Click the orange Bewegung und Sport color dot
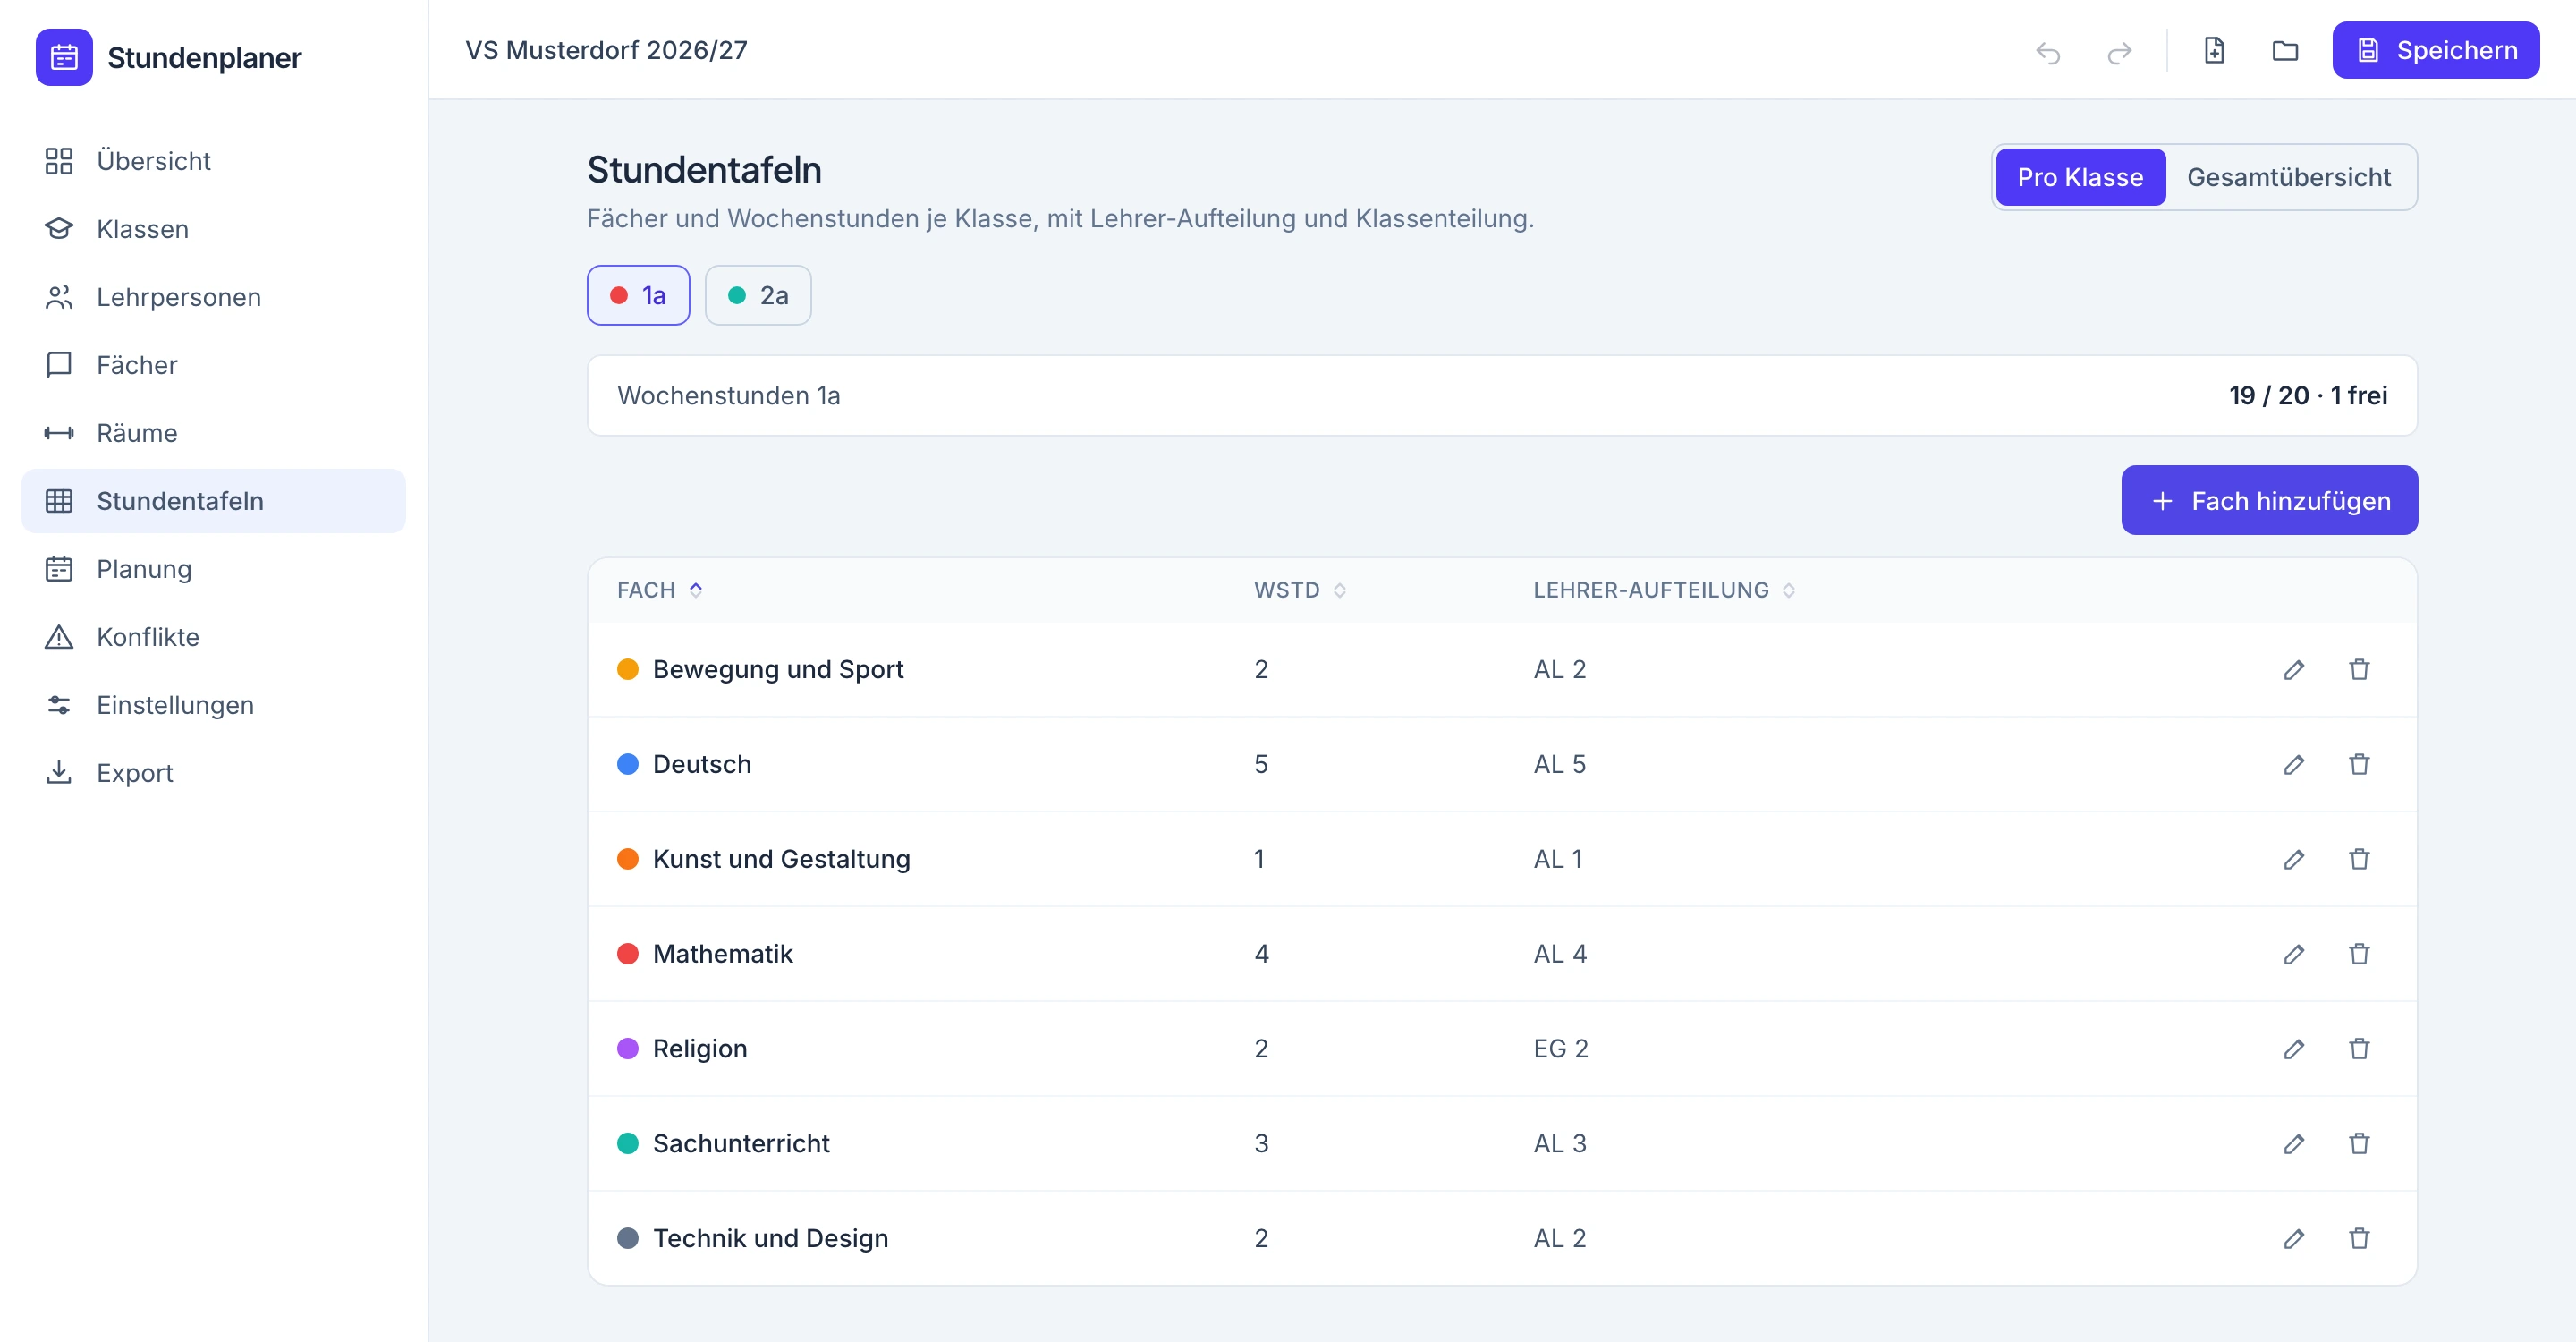The image size is (2576, 1342). click(628, 669)
